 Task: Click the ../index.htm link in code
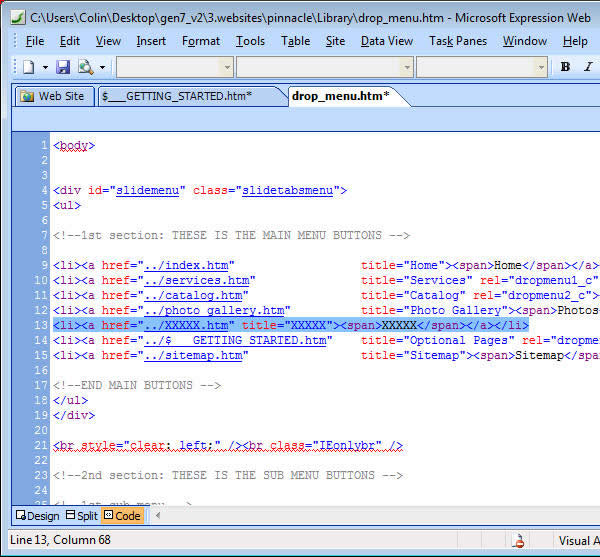(186, 265)
